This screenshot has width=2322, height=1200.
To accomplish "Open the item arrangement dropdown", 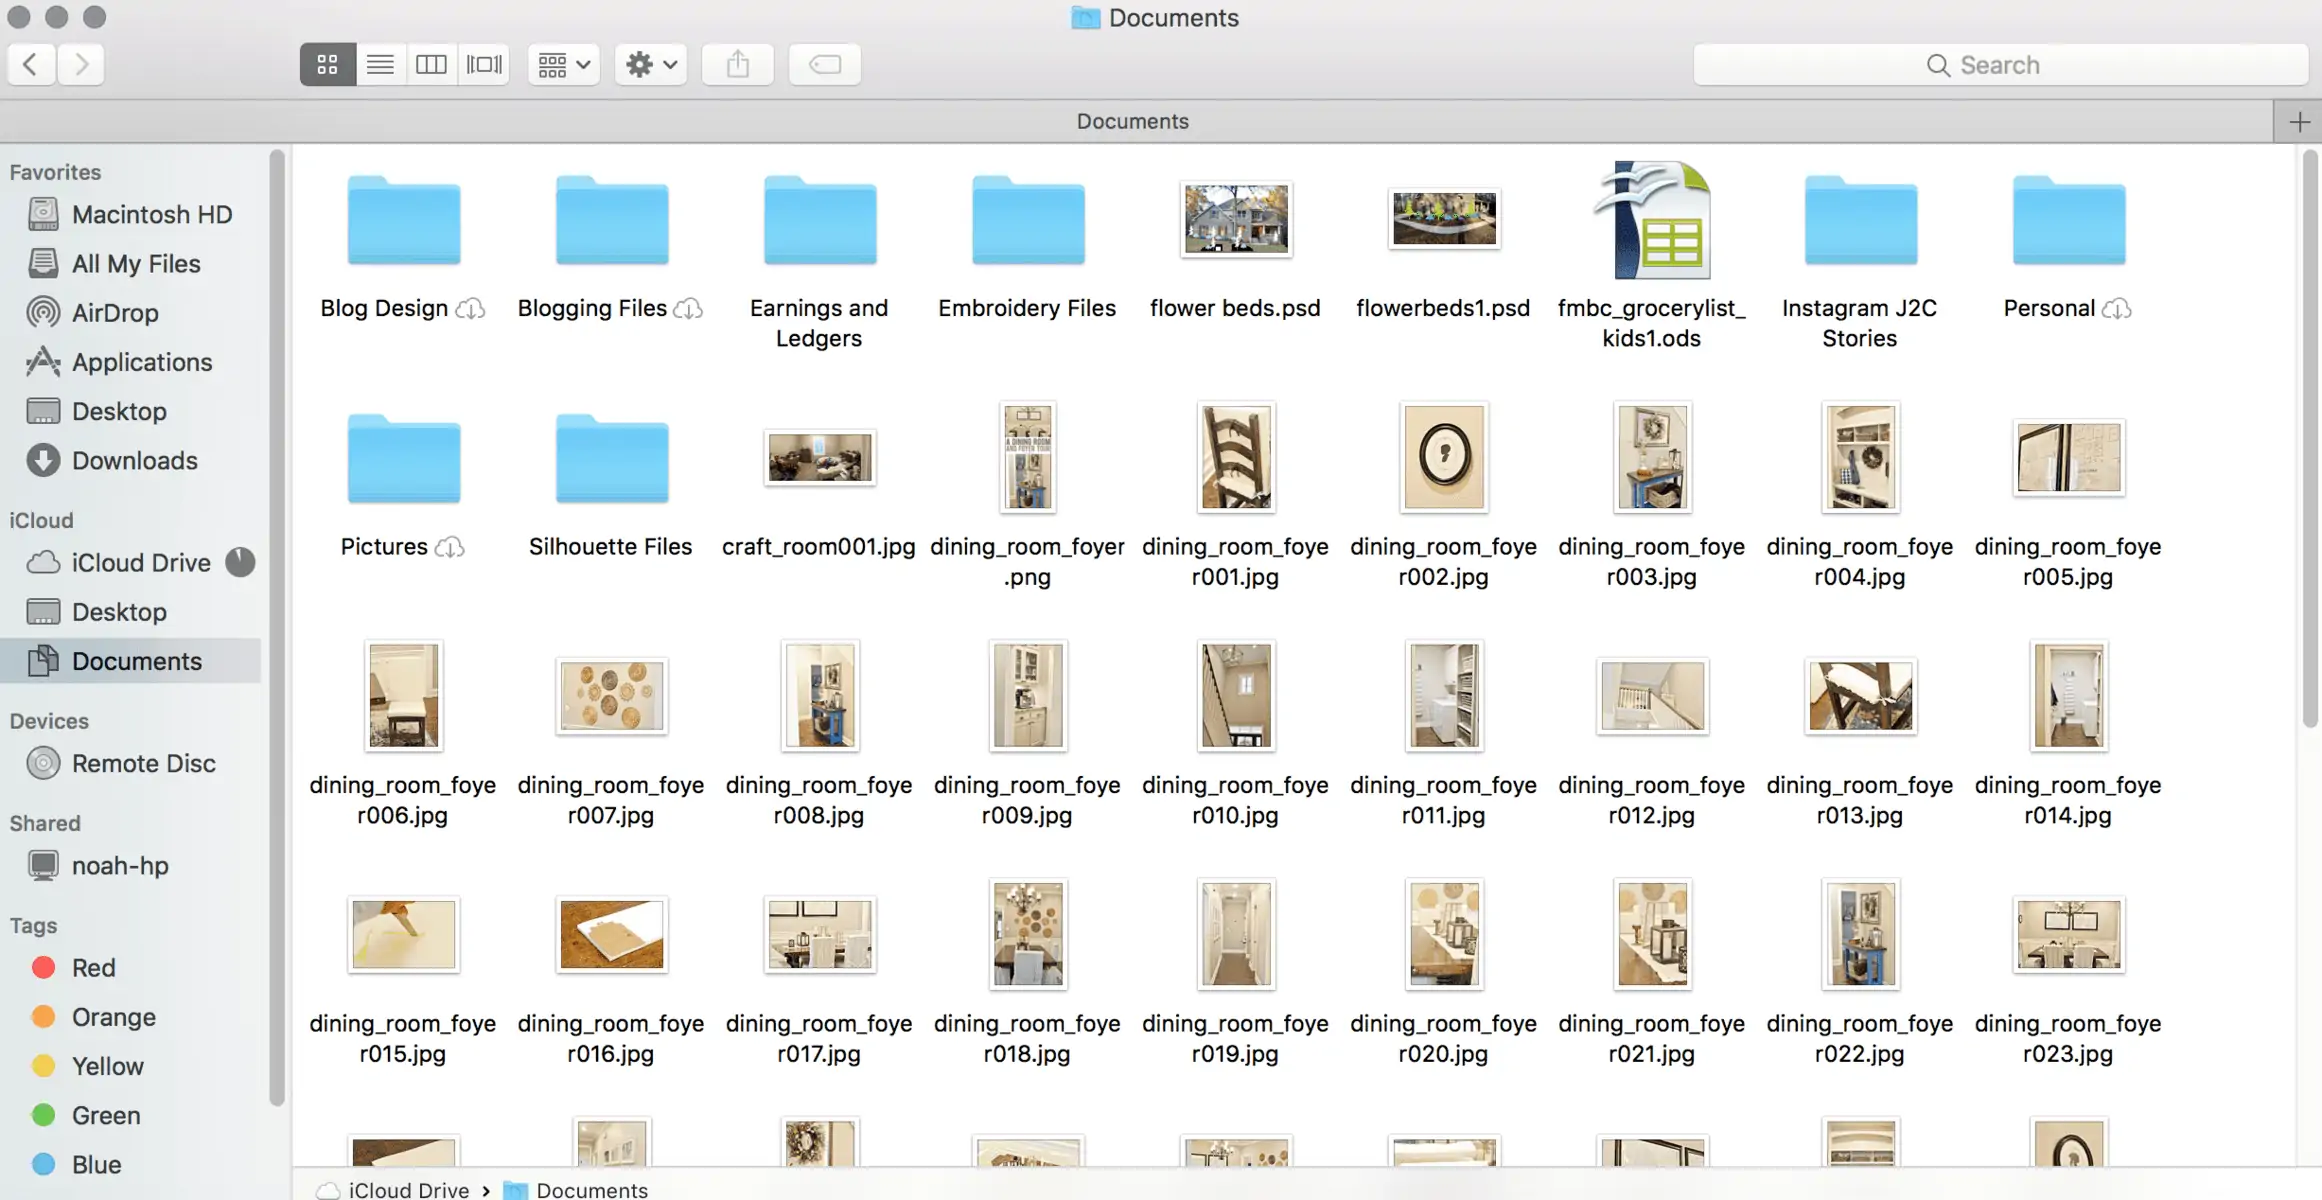I will point(564,64).
